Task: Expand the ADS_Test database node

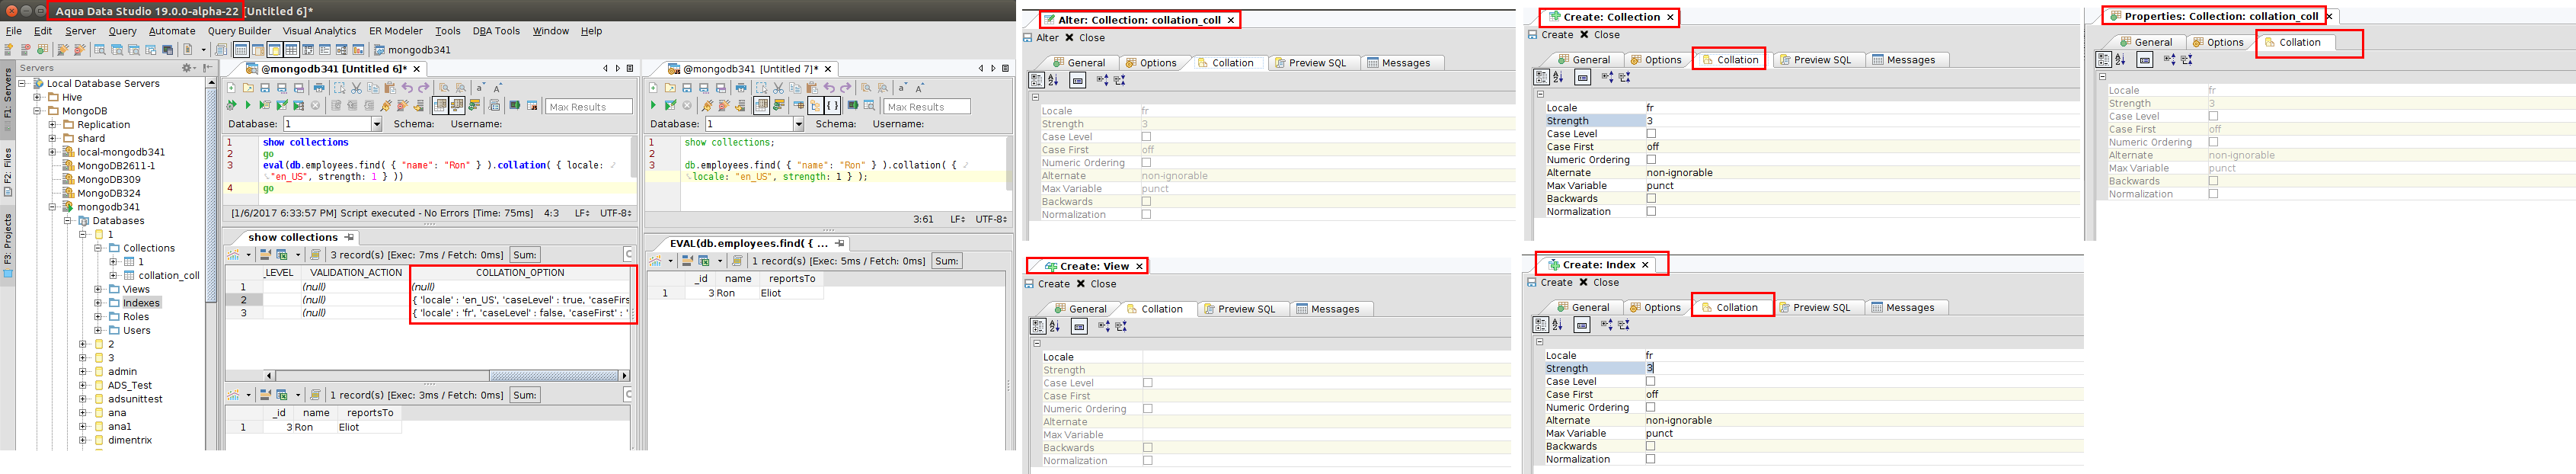Action: pos(83,385)
